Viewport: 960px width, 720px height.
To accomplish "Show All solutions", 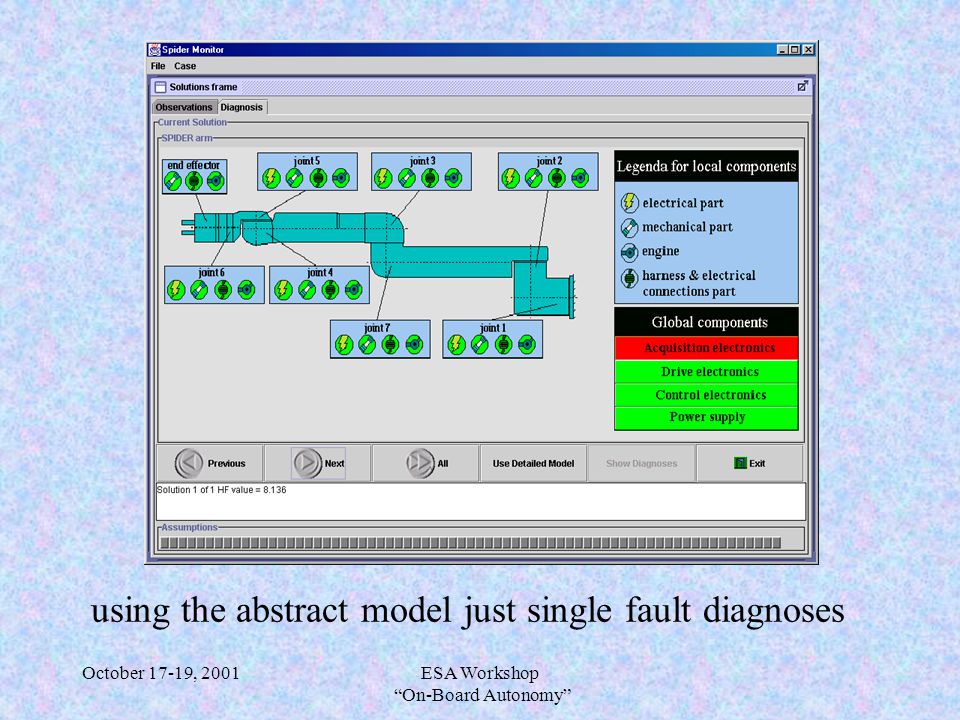I will point(426,463).
